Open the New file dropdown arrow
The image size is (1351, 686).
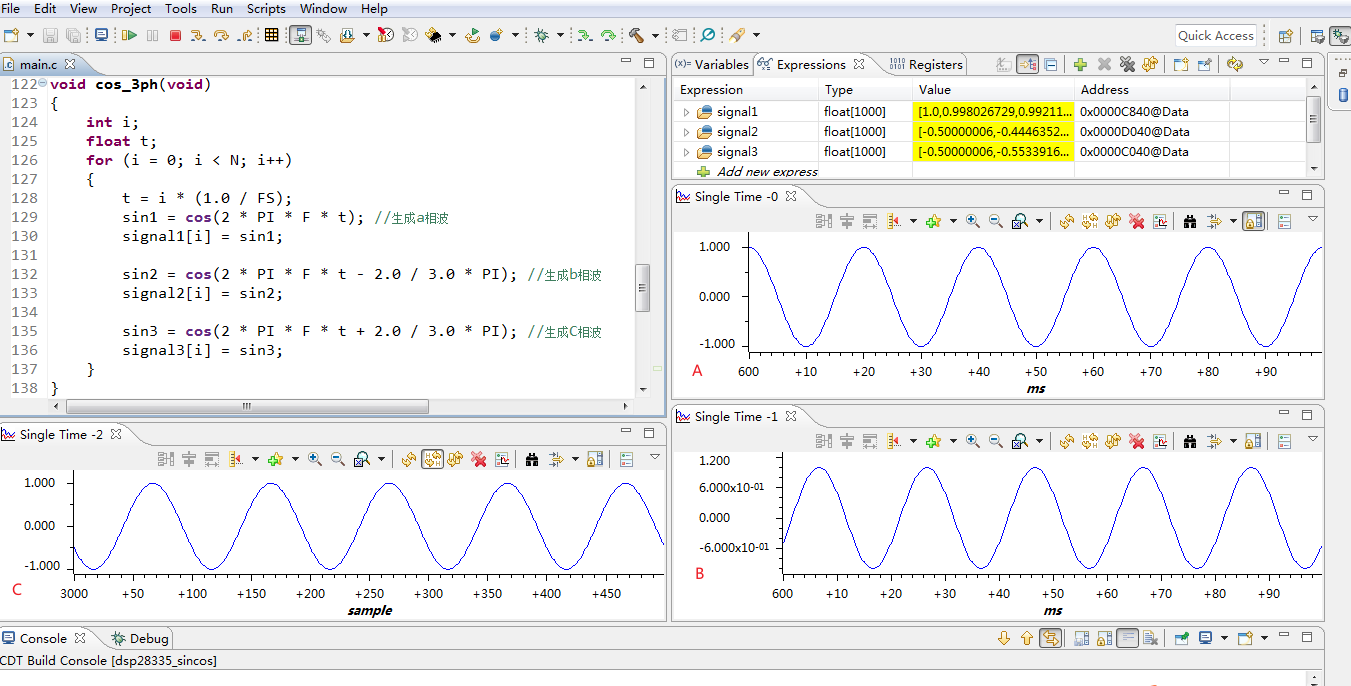coord(30,35)
